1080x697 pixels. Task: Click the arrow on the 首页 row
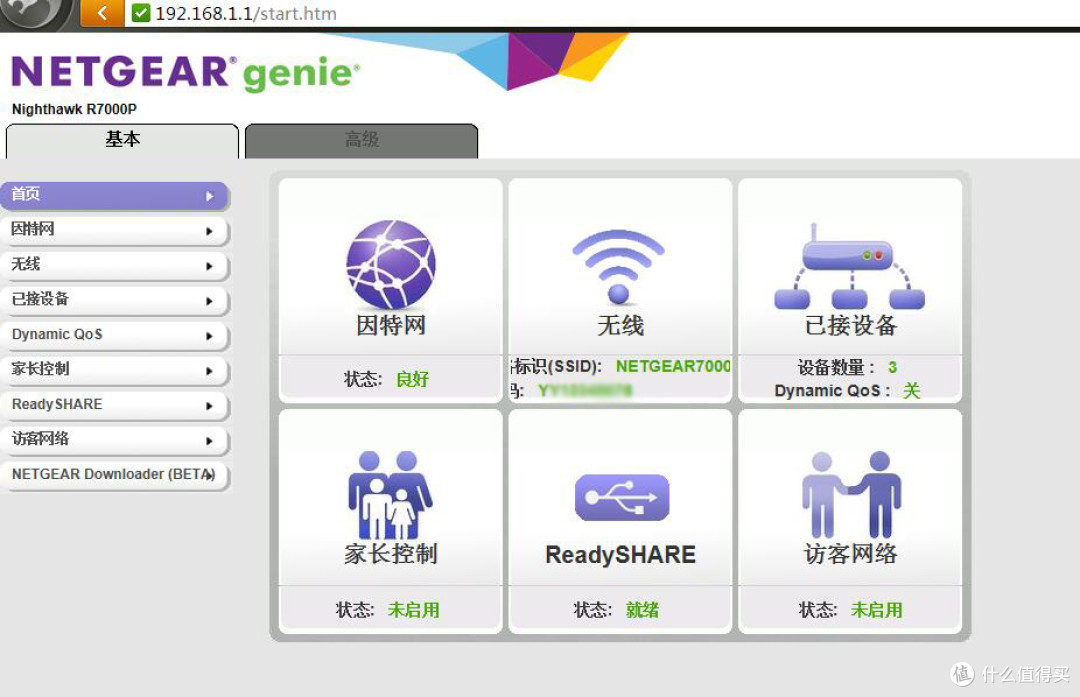[x=210, y=196]
